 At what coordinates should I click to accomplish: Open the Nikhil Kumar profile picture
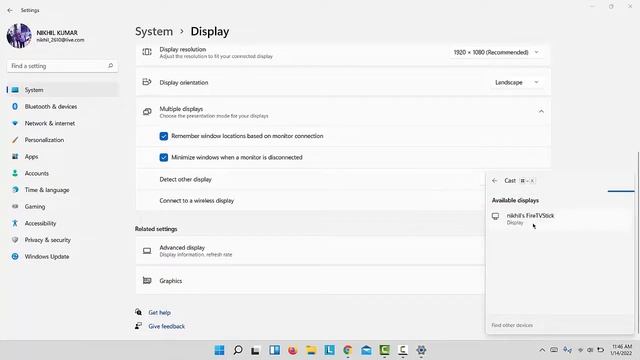19,36
